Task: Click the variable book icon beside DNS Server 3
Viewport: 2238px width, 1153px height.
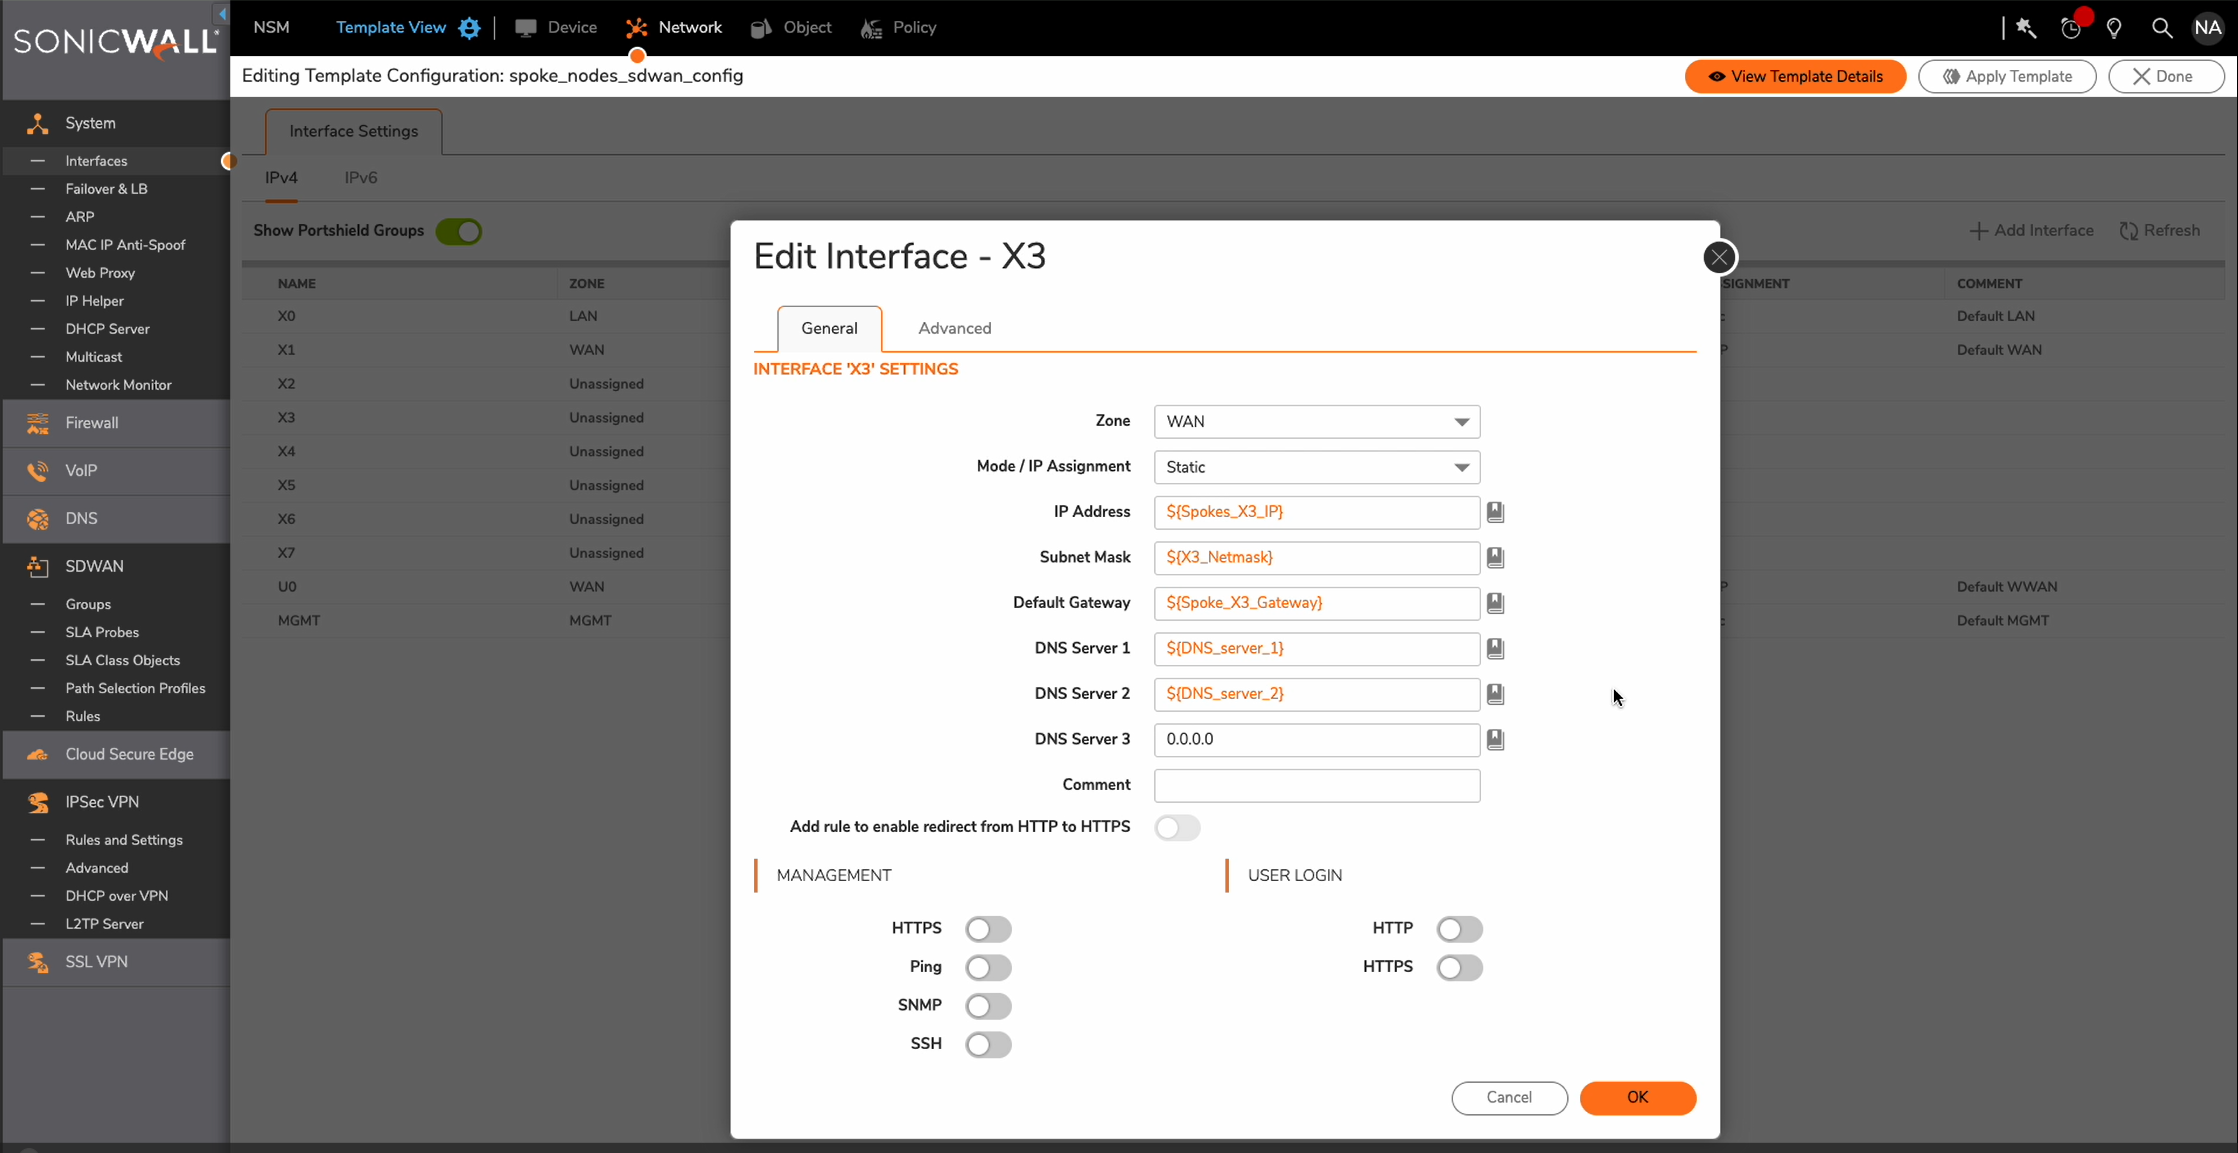Action: 1495,740
